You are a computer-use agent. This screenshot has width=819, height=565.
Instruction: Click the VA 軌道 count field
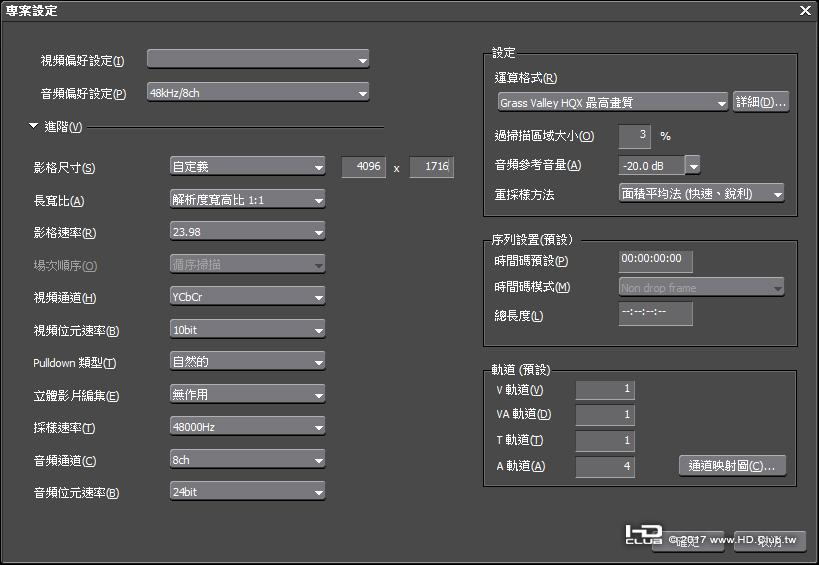coord(605,415)
